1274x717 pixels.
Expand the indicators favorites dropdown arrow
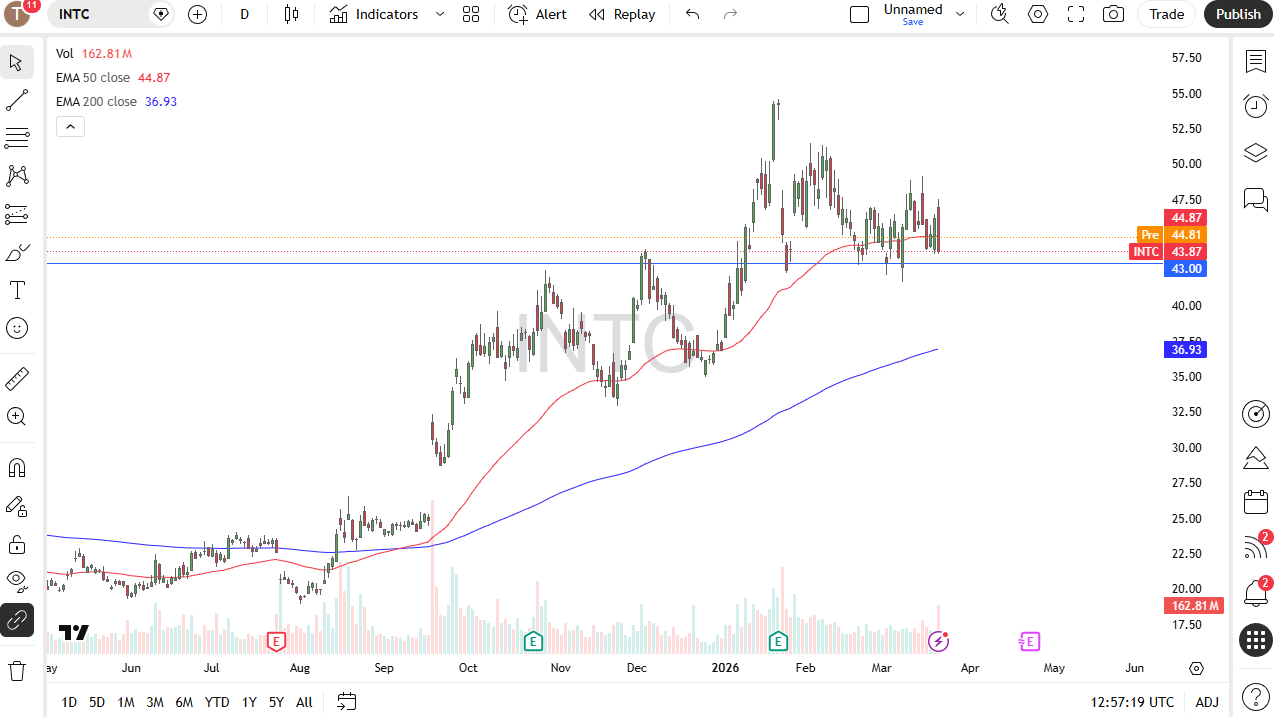coord(440,14)
